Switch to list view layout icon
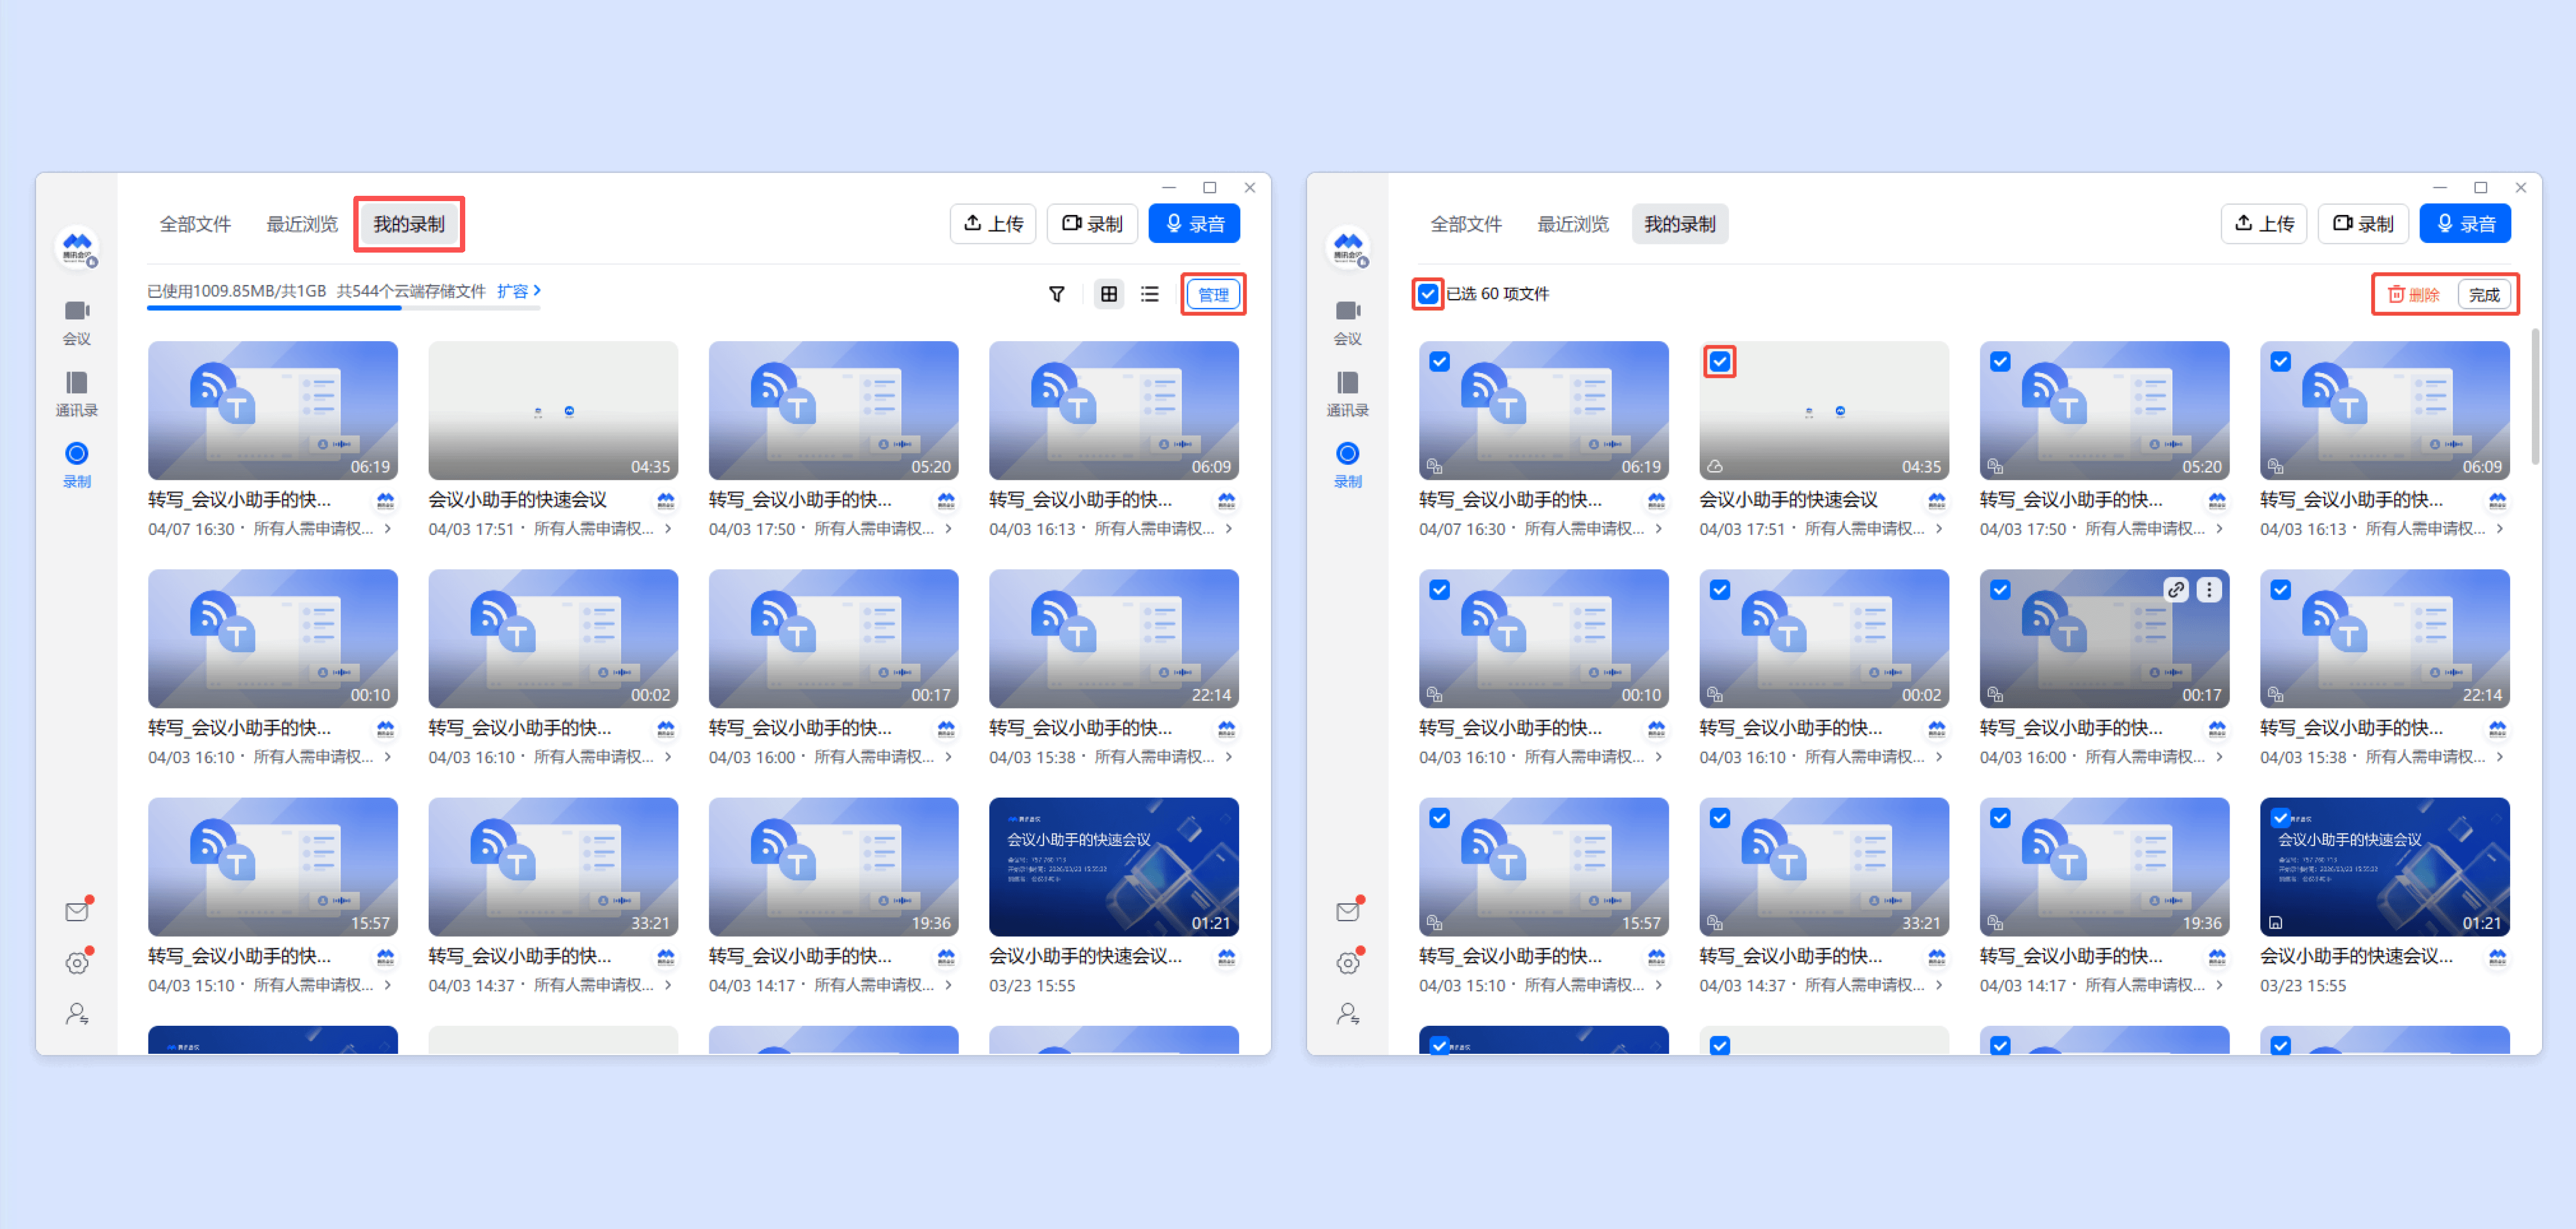Screen dimensions: 2576x1229 (x=1150, y=294)
